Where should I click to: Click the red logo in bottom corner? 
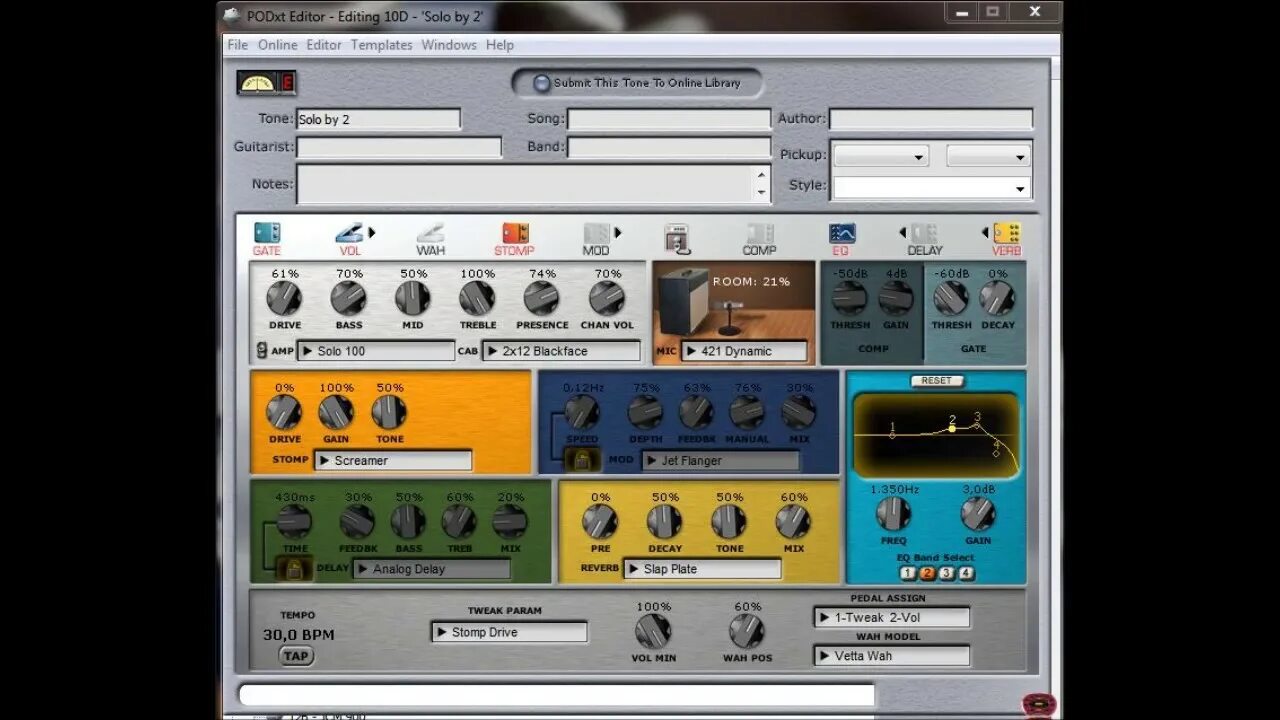point(1040,705)
